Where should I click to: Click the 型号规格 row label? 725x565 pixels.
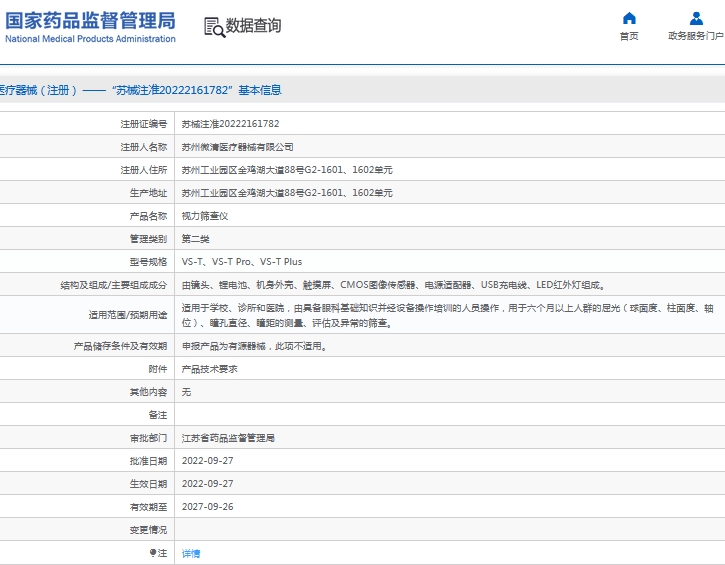(148, 262)
